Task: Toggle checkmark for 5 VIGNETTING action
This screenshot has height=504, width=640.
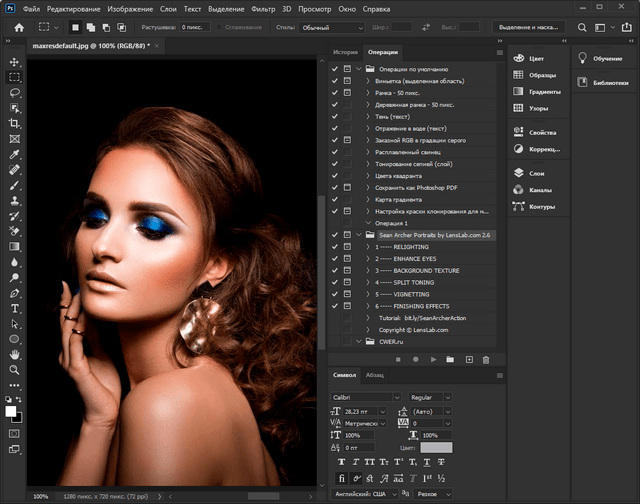Action: pyautogui.click(x=335, y=294)
